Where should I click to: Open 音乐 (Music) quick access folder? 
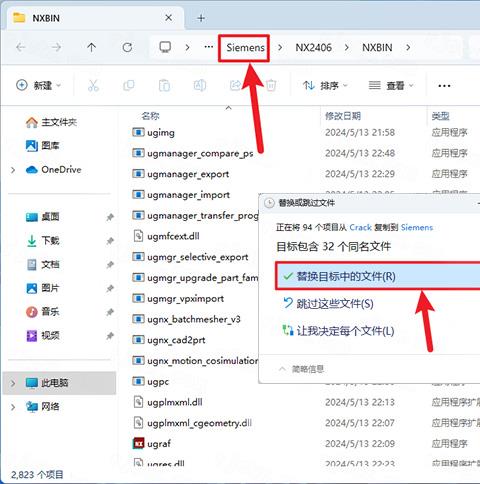(x=43, y=312)
